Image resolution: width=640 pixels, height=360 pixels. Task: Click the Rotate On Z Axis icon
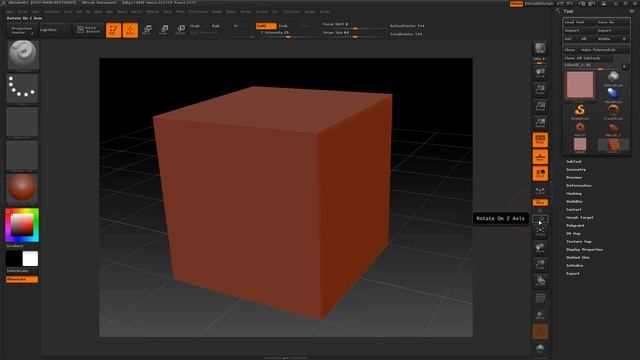click(540, 219)
